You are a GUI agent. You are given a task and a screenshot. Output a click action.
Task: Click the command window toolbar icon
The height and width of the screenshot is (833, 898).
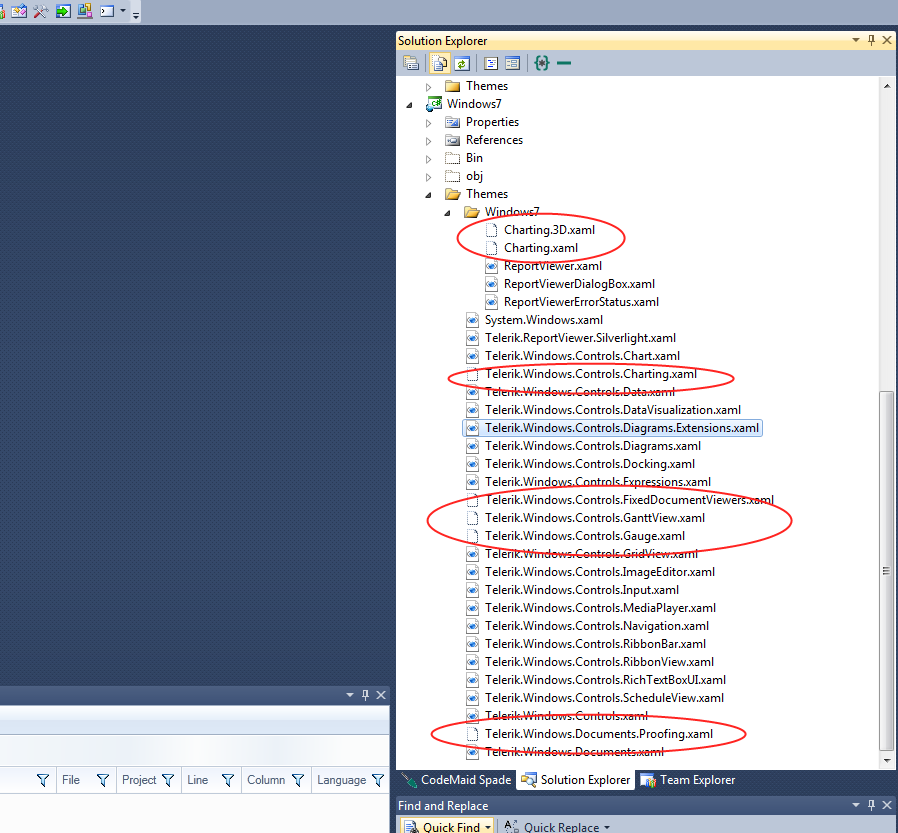click(x=107, y=11)
